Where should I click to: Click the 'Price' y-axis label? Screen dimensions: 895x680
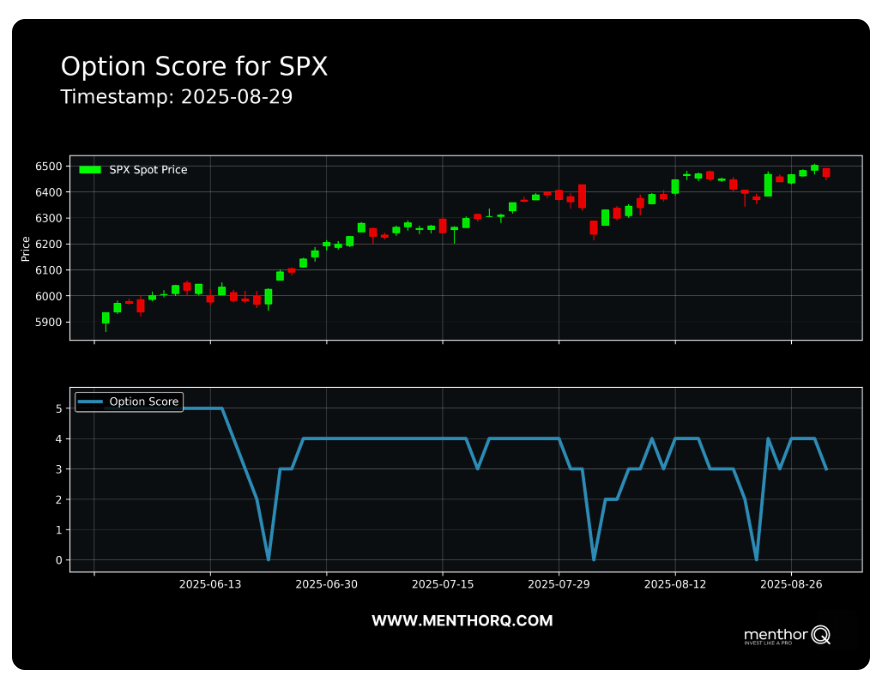(26, 249)
